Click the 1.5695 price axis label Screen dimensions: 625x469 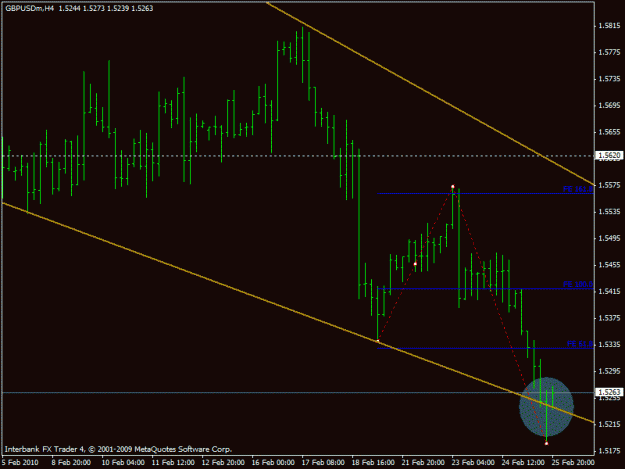click(609, 106)
